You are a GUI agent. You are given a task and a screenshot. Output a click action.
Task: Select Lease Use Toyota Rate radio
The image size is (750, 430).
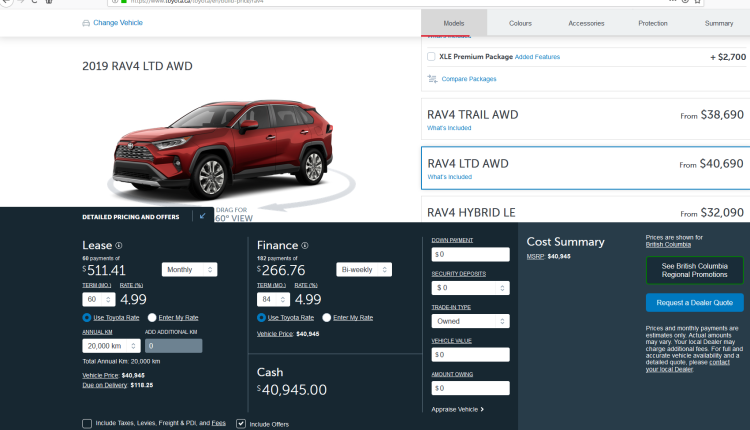click(x=87, y=318)
